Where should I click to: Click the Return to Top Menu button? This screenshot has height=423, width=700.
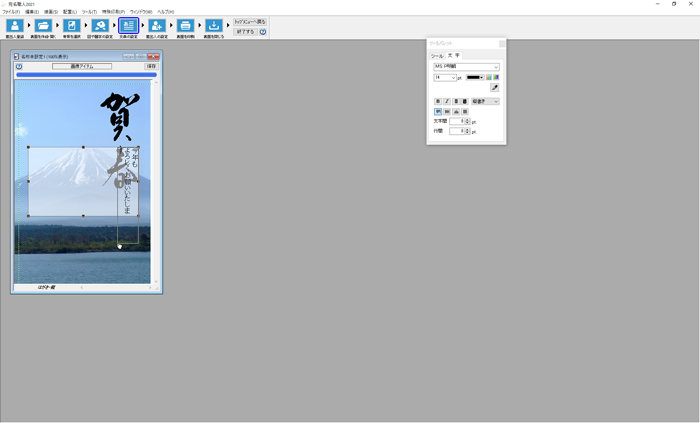[250, 21]
